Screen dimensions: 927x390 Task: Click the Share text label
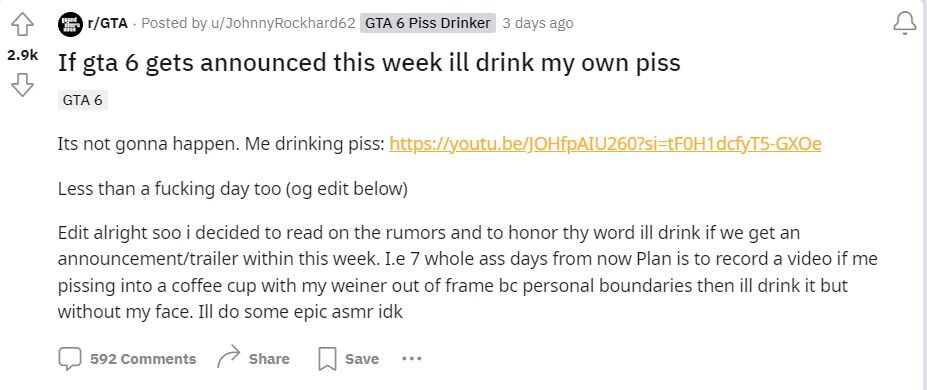tap(269, 359)
